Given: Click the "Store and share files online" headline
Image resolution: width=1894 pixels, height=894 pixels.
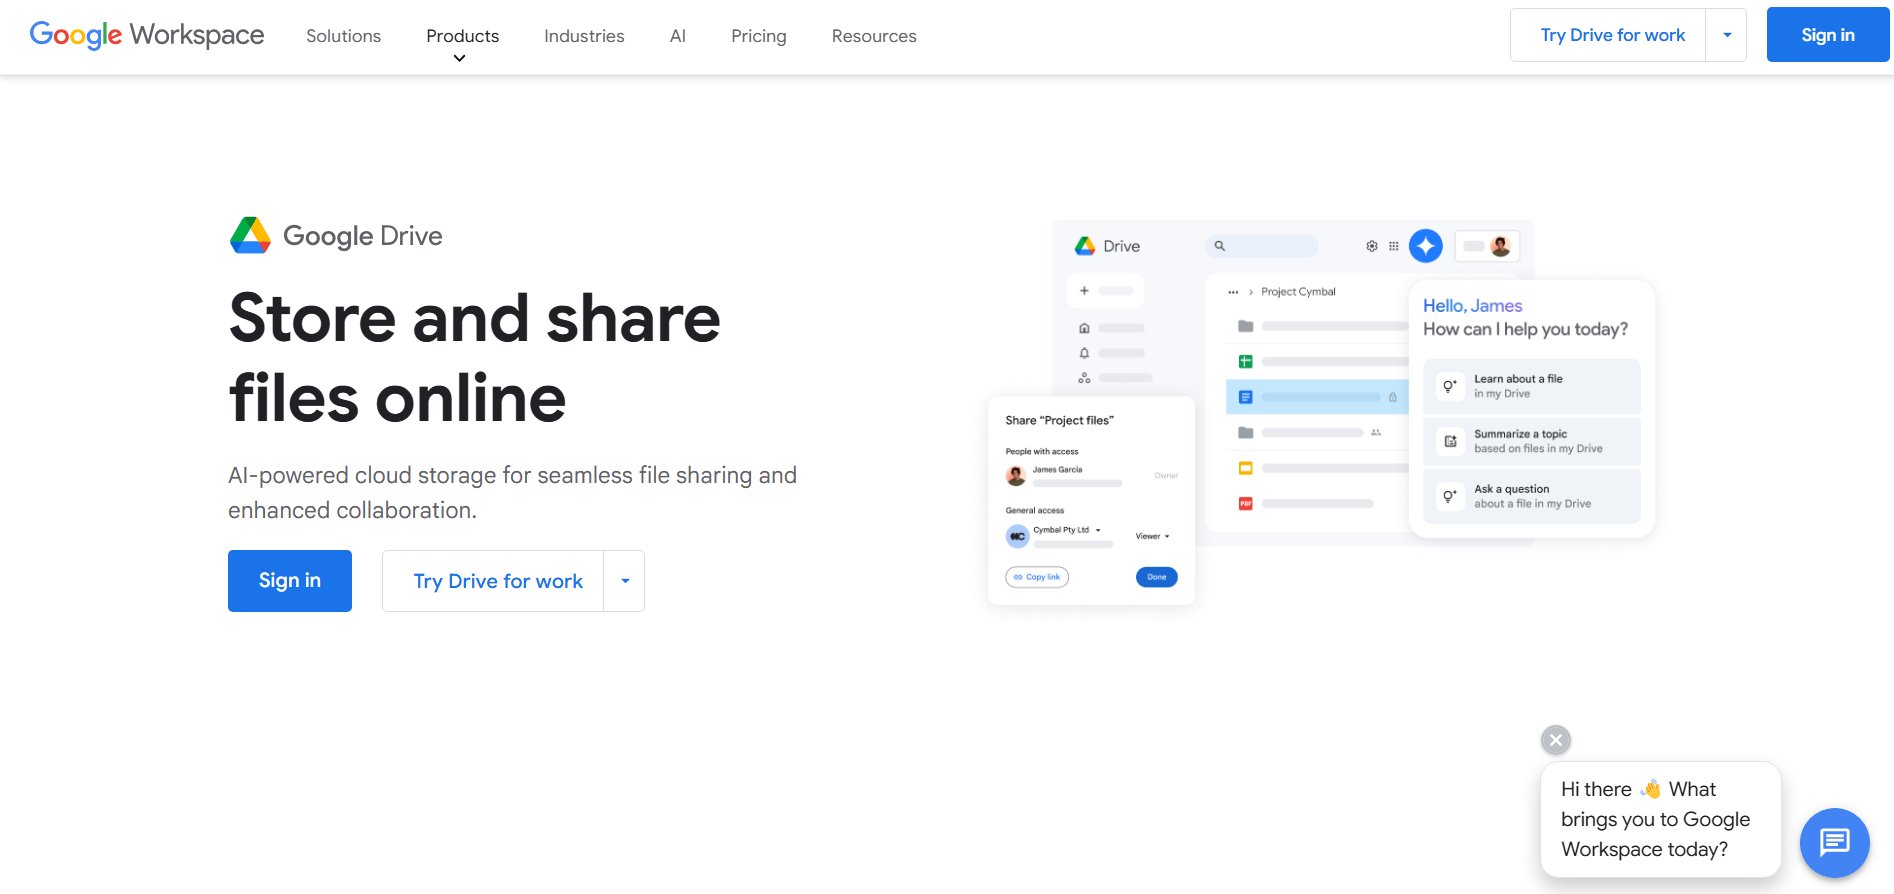Looking at the screenshot, I should pos(475,358).
